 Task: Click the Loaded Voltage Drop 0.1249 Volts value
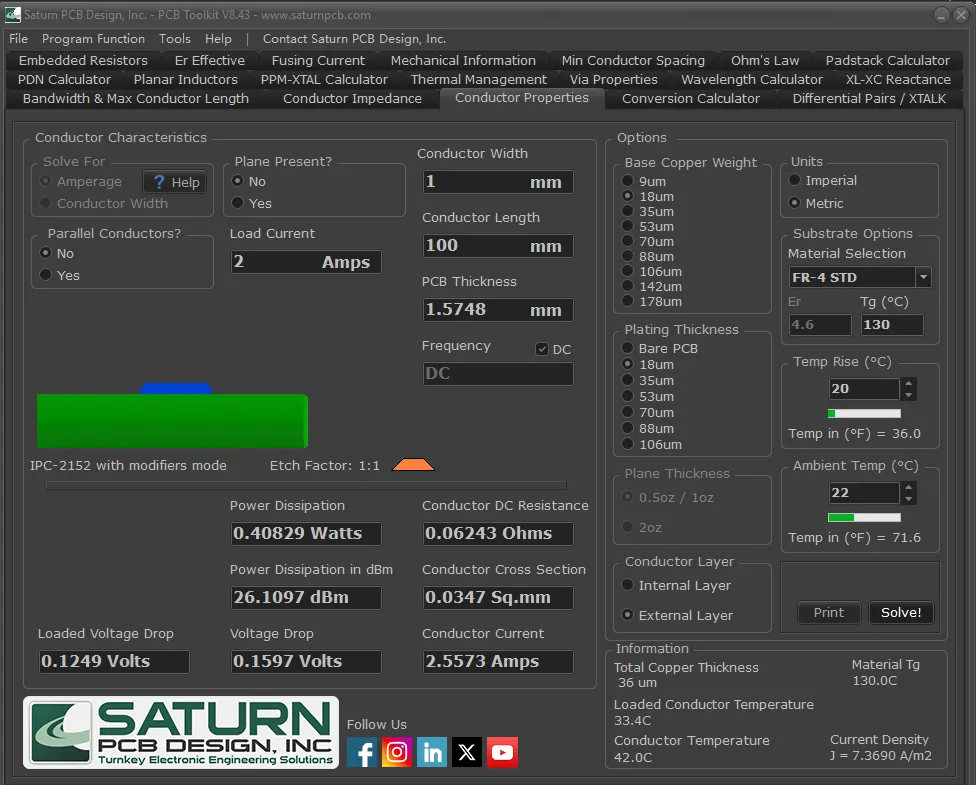click(114, 661)
